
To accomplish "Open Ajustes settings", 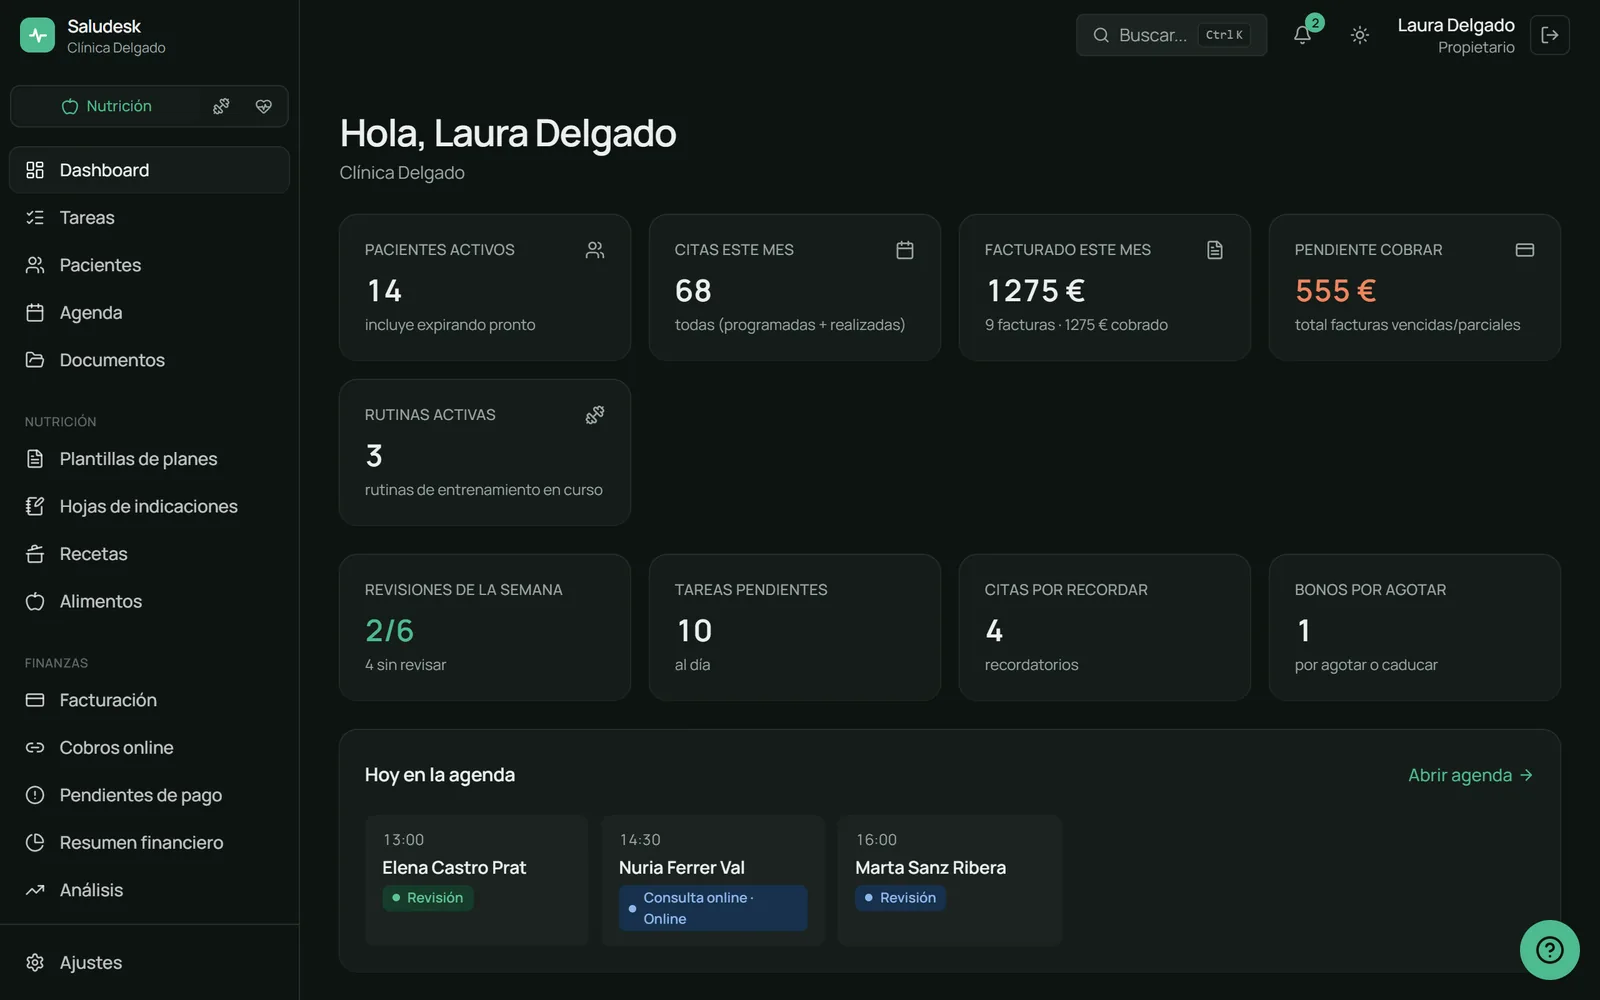I will tap(149, 962).
